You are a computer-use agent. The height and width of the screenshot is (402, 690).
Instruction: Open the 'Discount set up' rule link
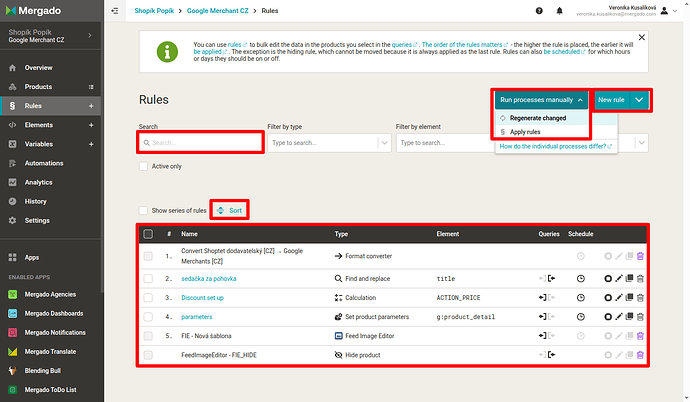[x=202, y=298]
